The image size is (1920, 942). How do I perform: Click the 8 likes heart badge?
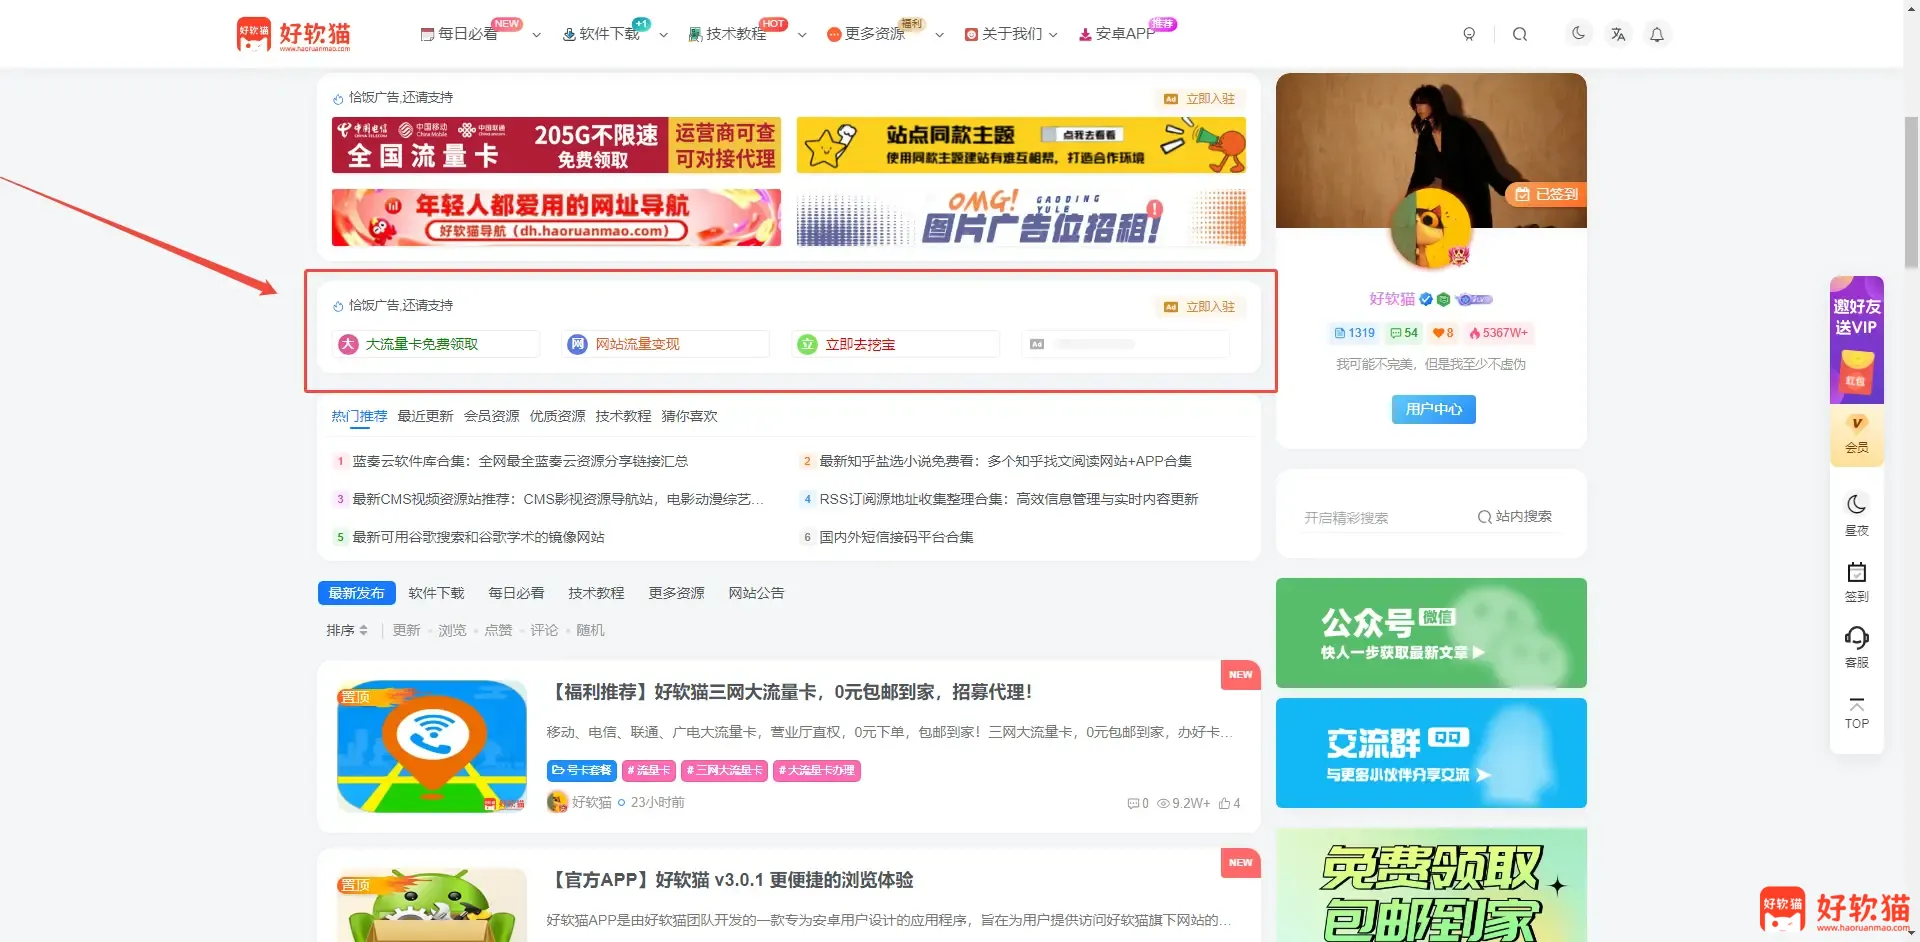[1443, 333]
